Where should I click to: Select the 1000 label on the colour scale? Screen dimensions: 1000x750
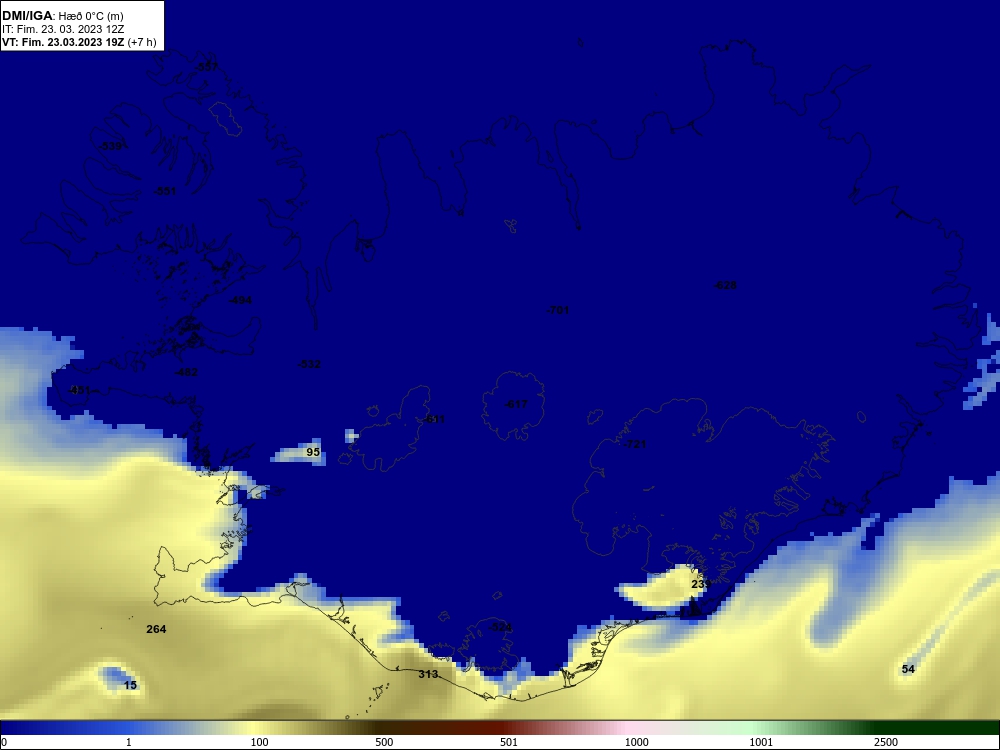636,742
